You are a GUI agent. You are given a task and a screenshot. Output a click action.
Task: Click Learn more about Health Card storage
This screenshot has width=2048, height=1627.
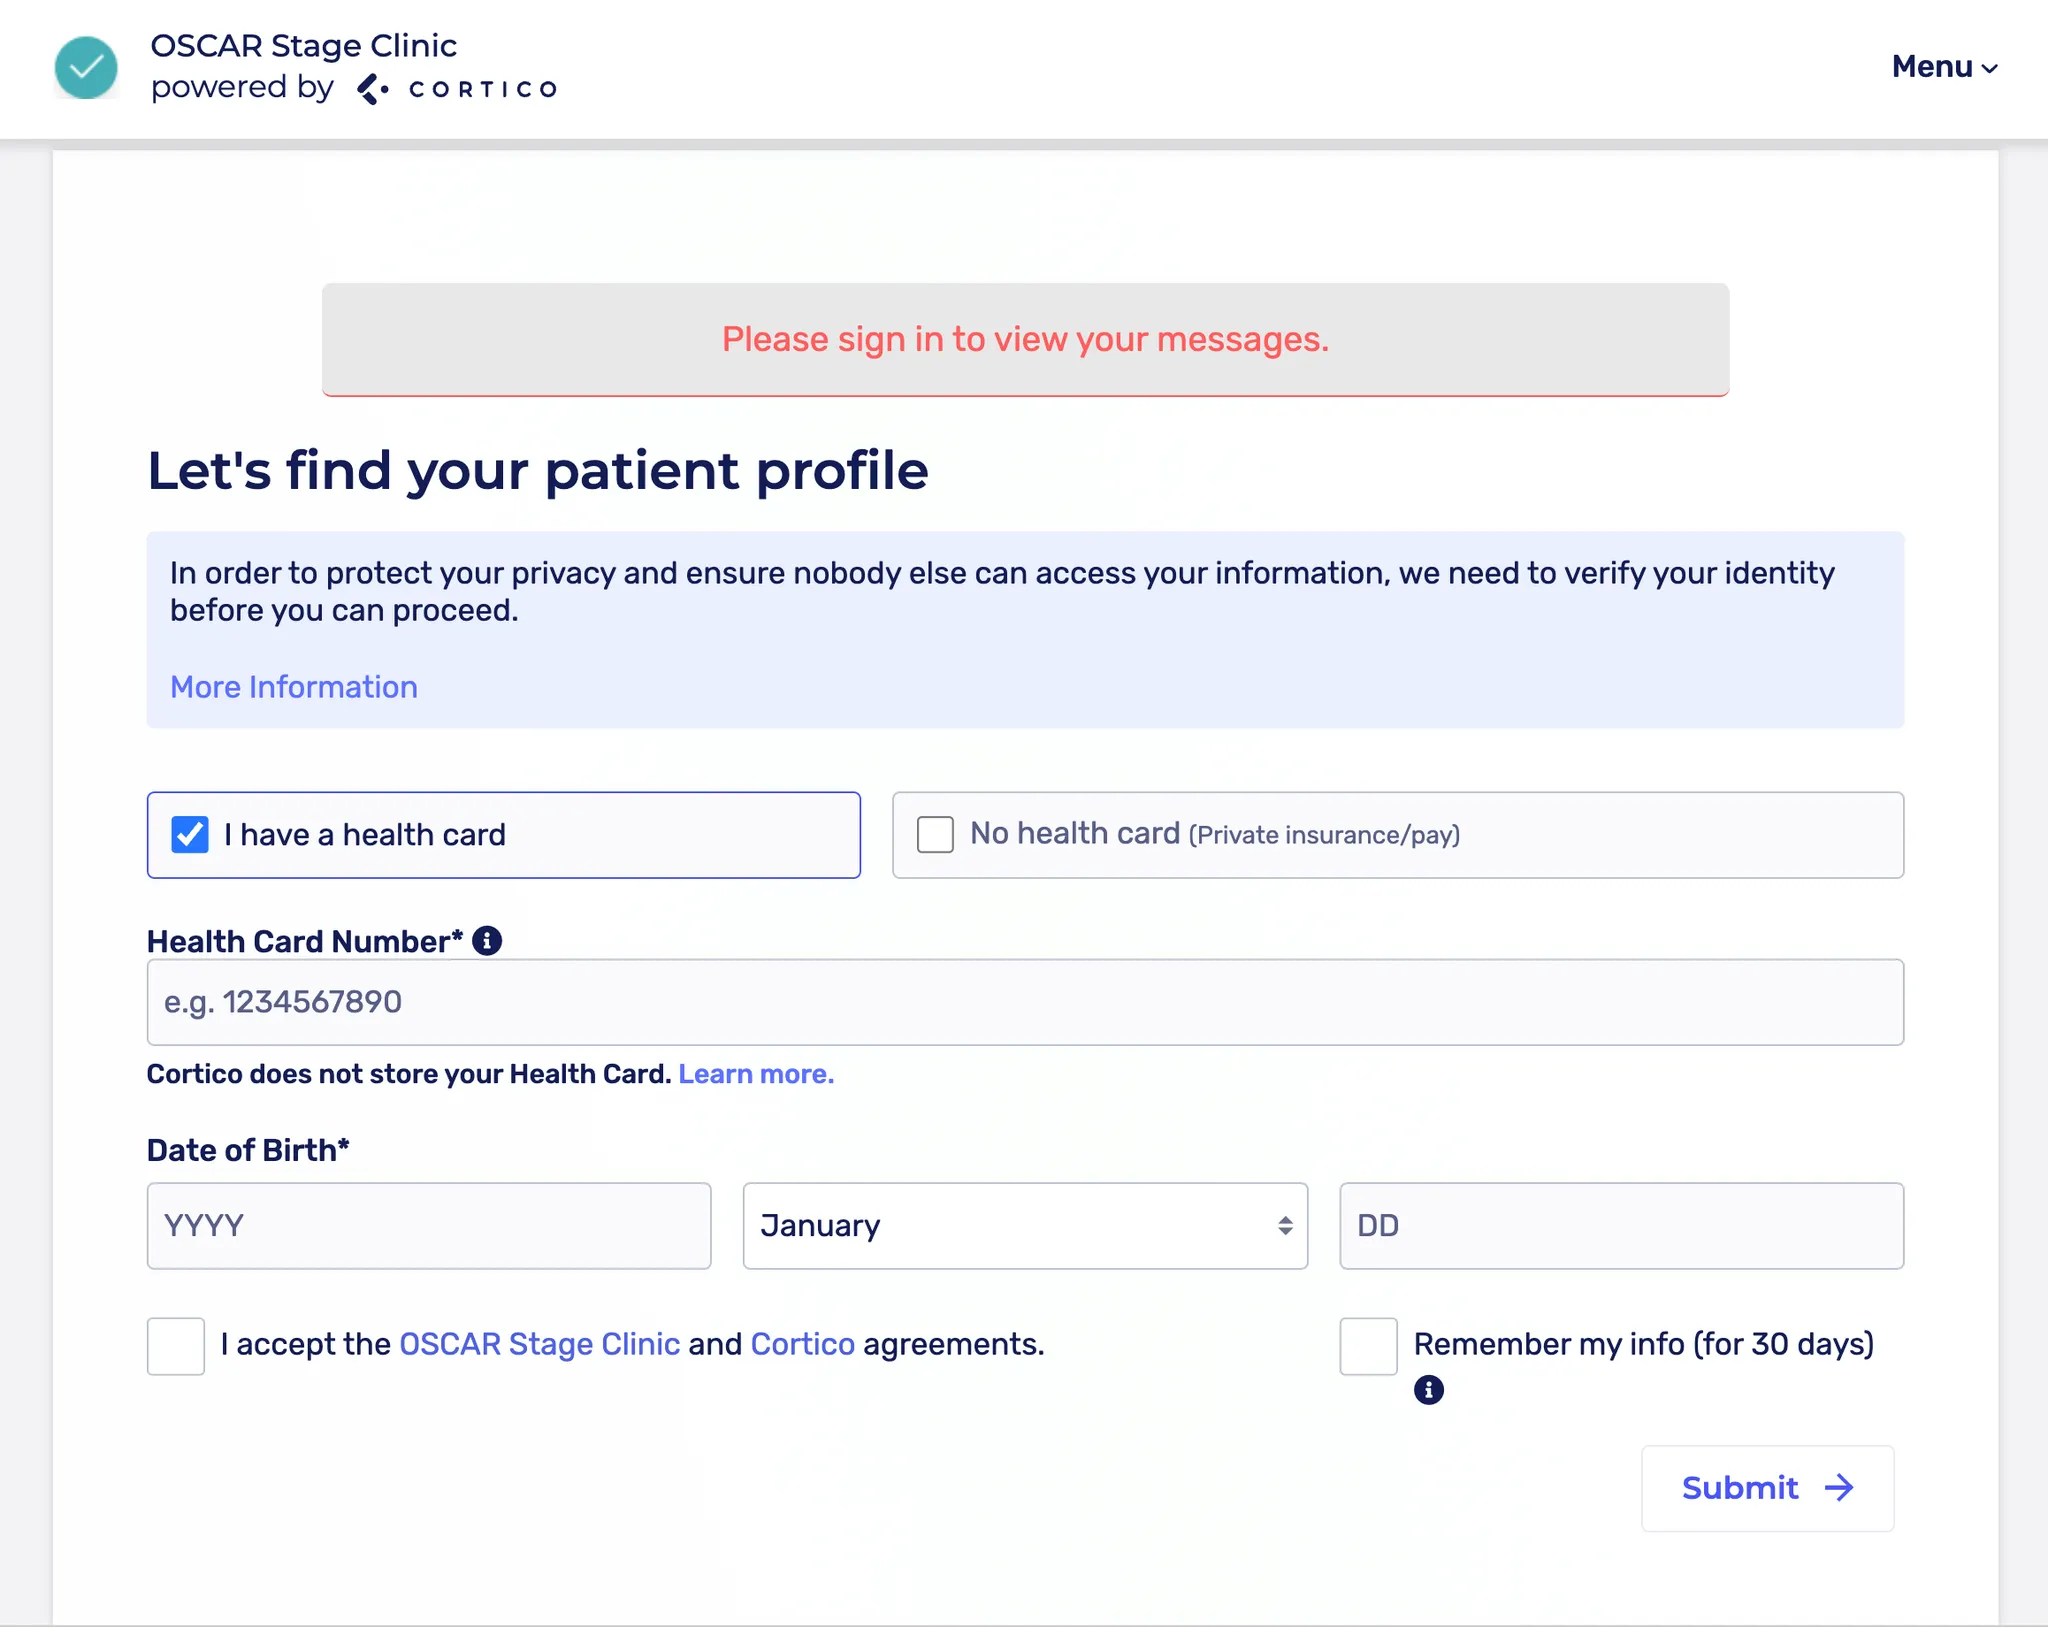point(756,1074)
